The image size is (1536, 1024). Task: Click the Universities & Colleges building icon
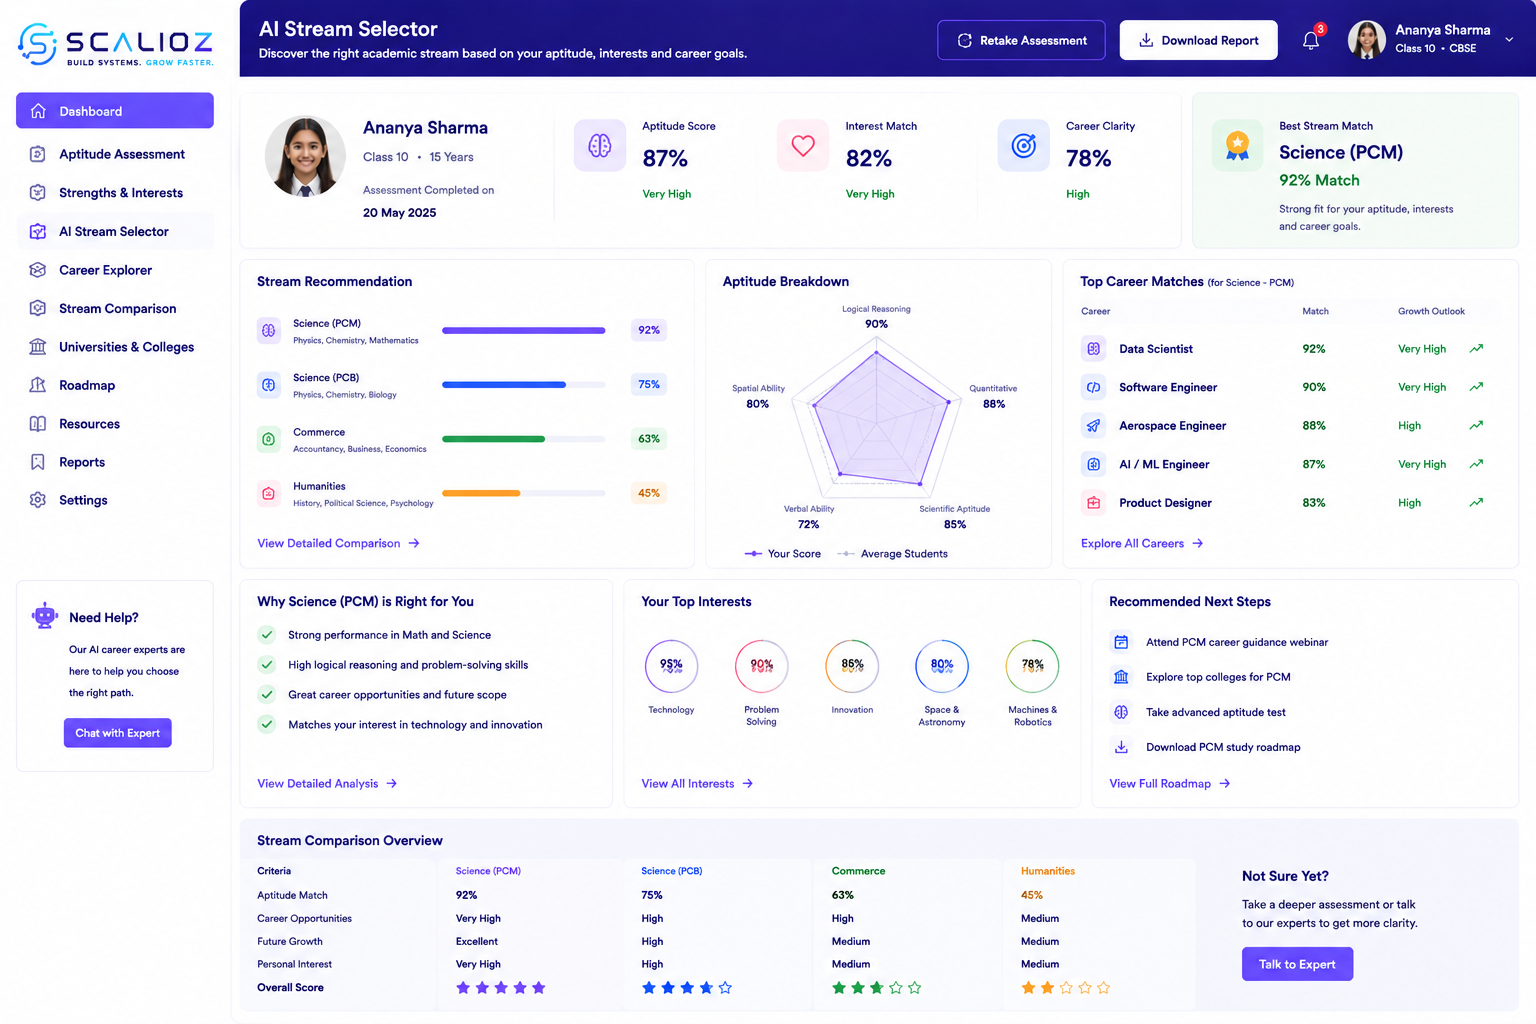click(x=38, y=347)
